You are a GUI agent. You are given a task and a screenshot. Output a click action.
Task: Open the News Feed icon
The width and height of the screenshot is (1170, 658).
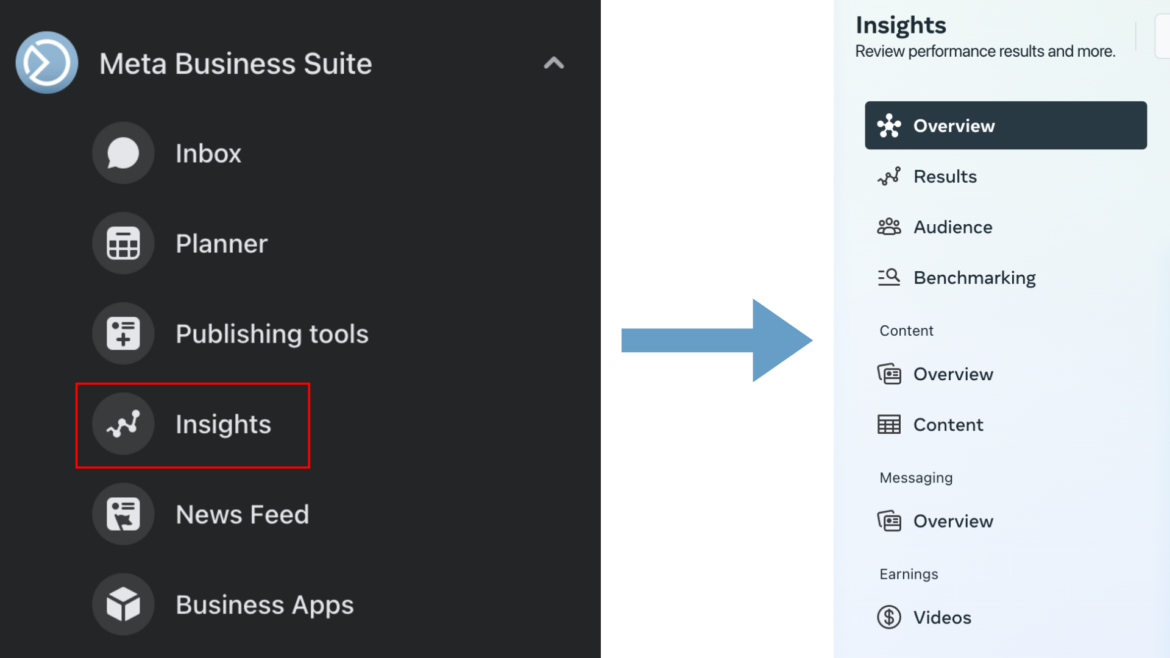tap(122, 514)
